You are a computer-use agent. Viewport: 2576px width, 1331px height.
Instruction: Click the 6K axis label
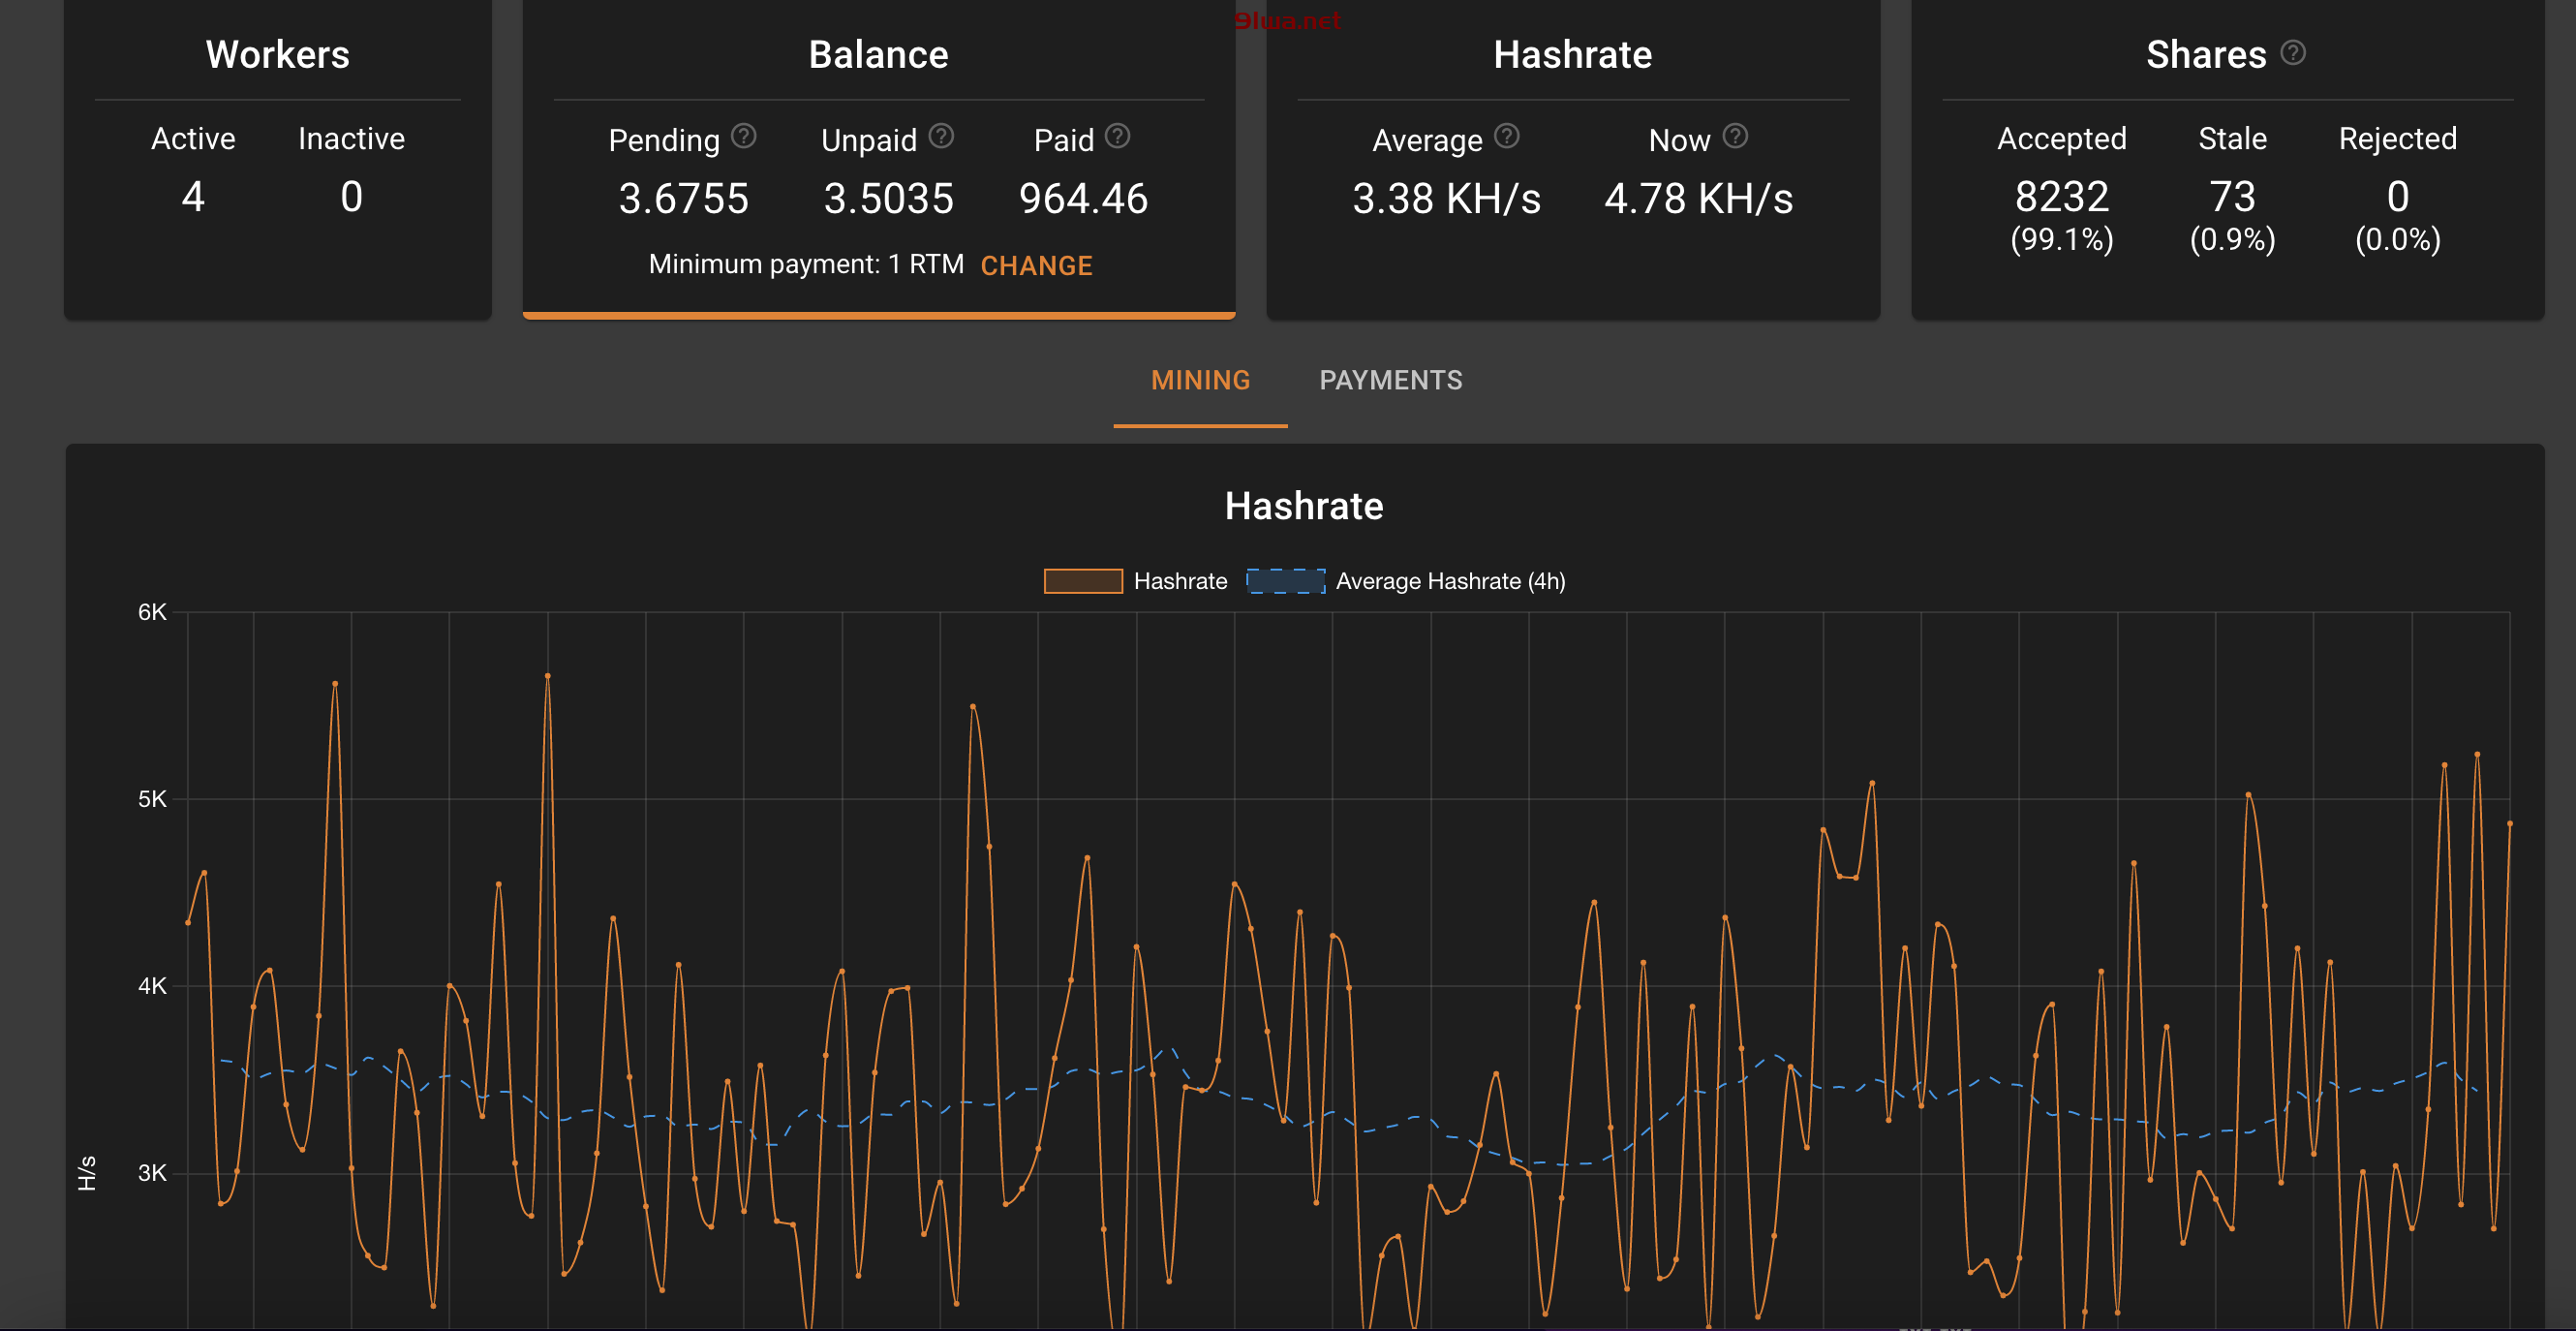point(152,612)
